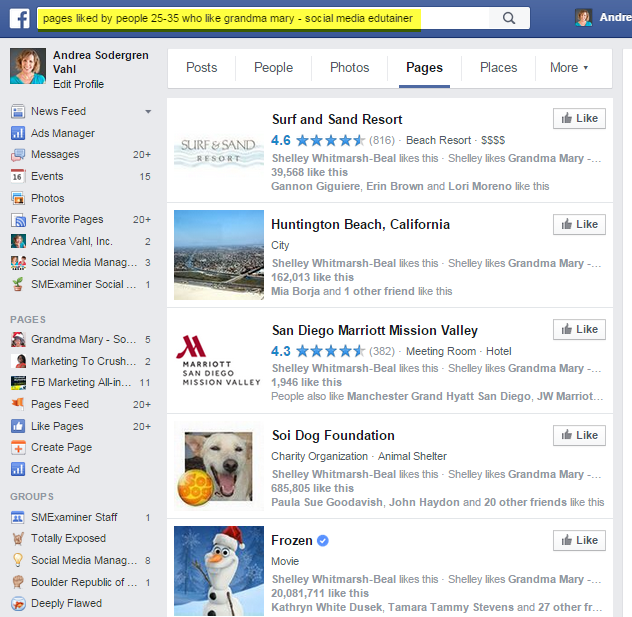Open the Social Media Manag... page icon
The width and height of the screenshot is (632, 617).
[x=18, y=263]
